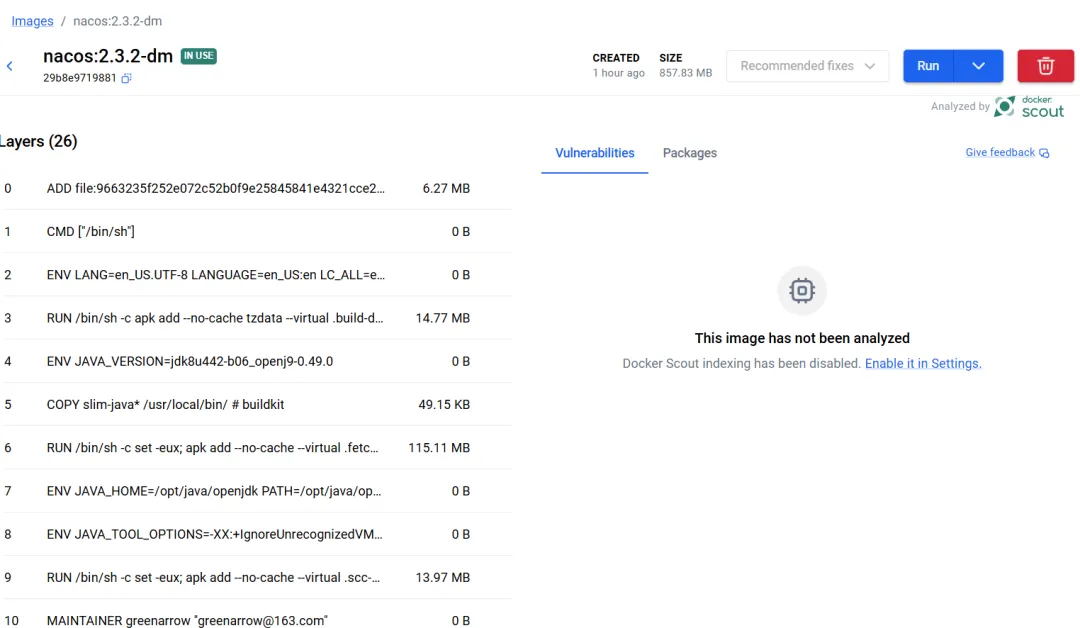Open the Docker Scout logo

1029,107
